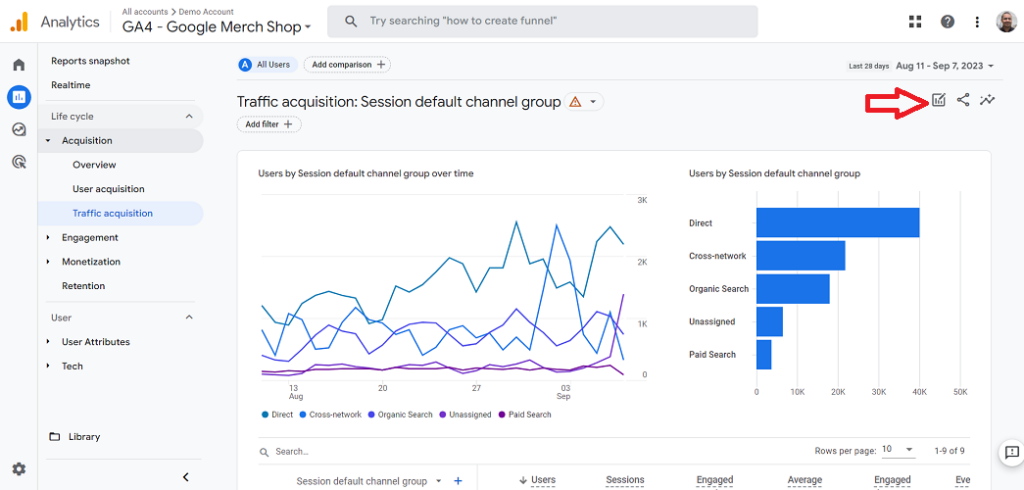This screenshot has height=490, width=1024.
Task: Click the Direct legend color dot
Action: tap(265, 414)
